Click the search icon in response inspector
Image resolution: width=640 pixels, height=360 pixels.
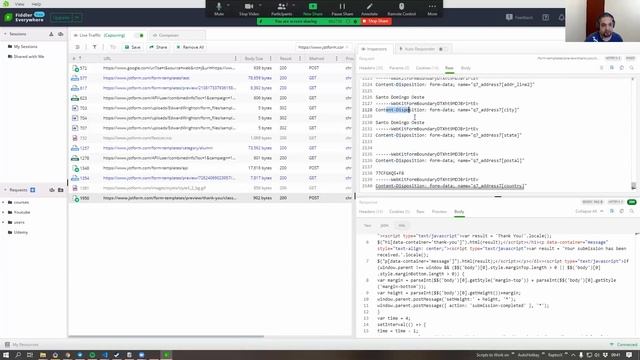(x=631, y=211)
